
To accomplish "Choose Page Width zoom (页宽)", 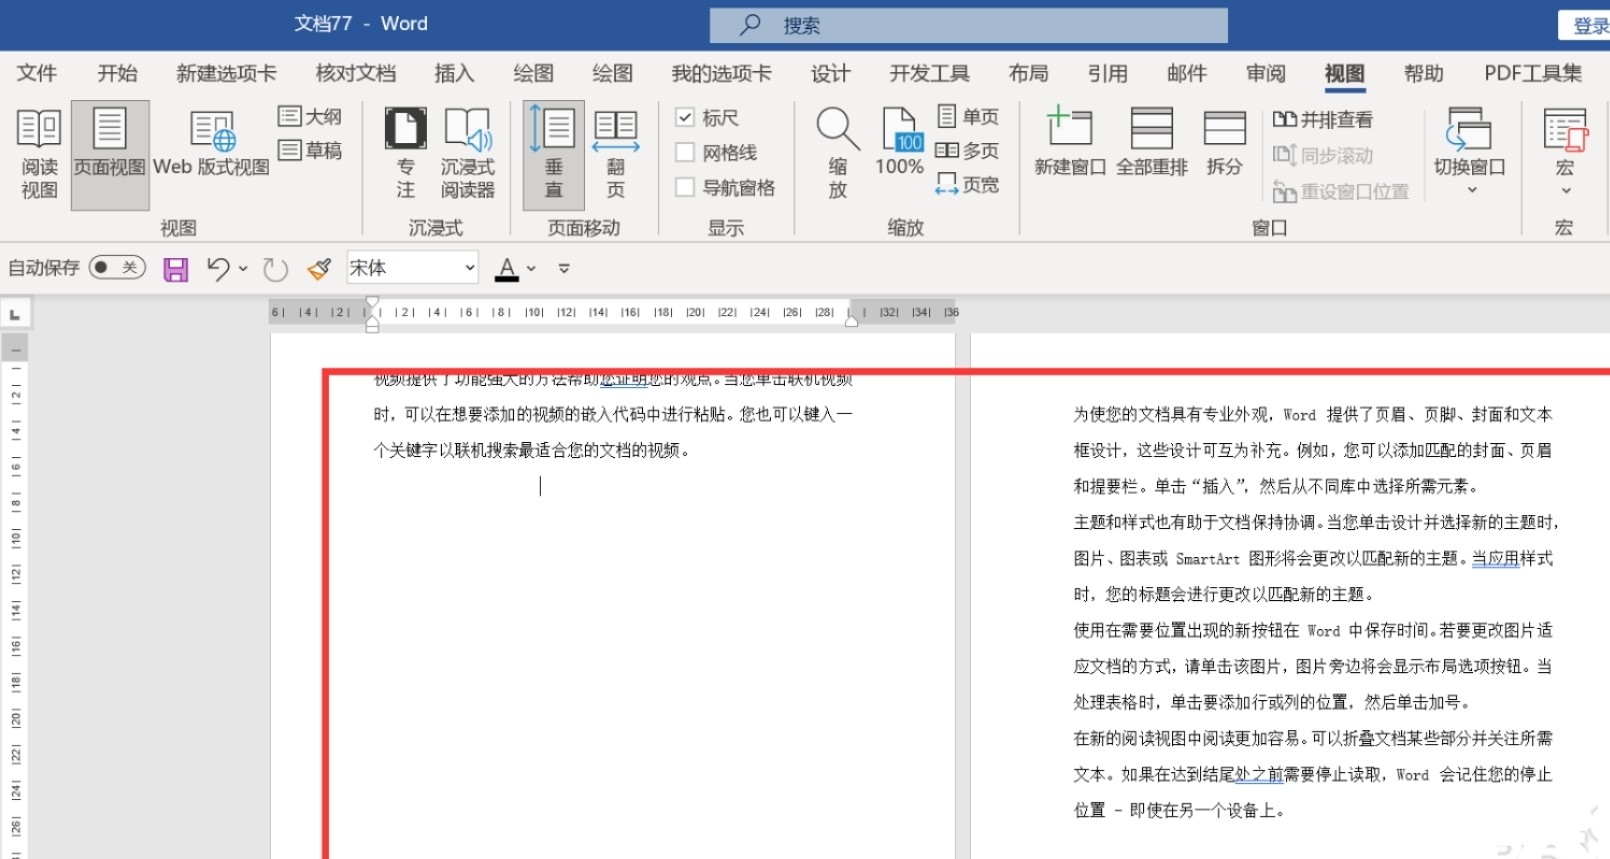I will point(968,185).
